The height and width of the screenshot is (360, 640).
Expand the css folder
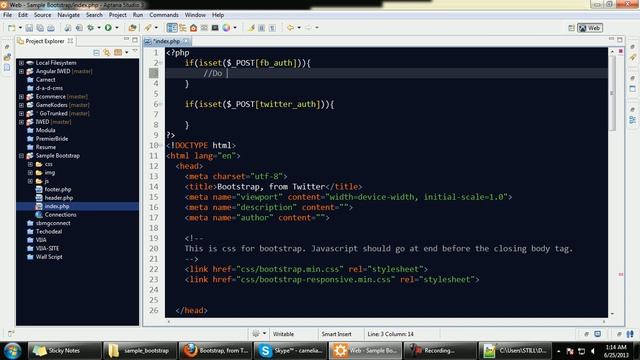pos(30,164)
